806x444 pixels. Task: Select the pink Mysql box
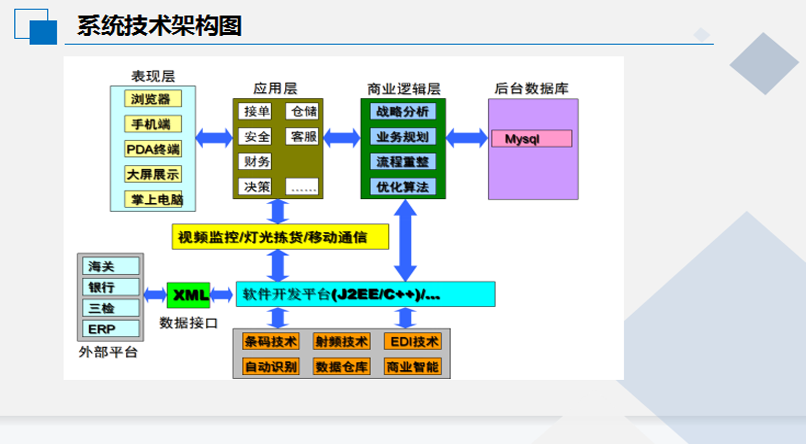532,139
